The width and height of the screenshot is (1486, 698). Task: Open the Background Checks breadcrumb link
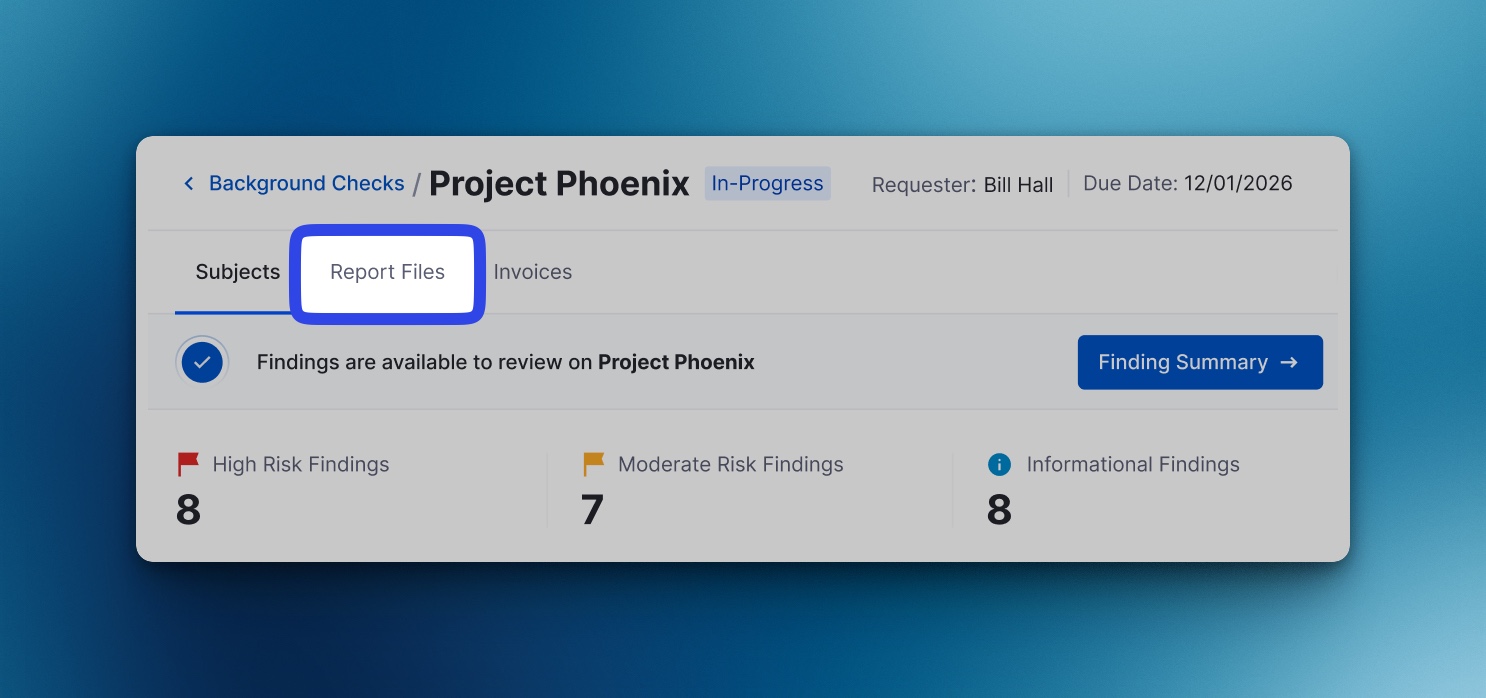click(306, 184)
